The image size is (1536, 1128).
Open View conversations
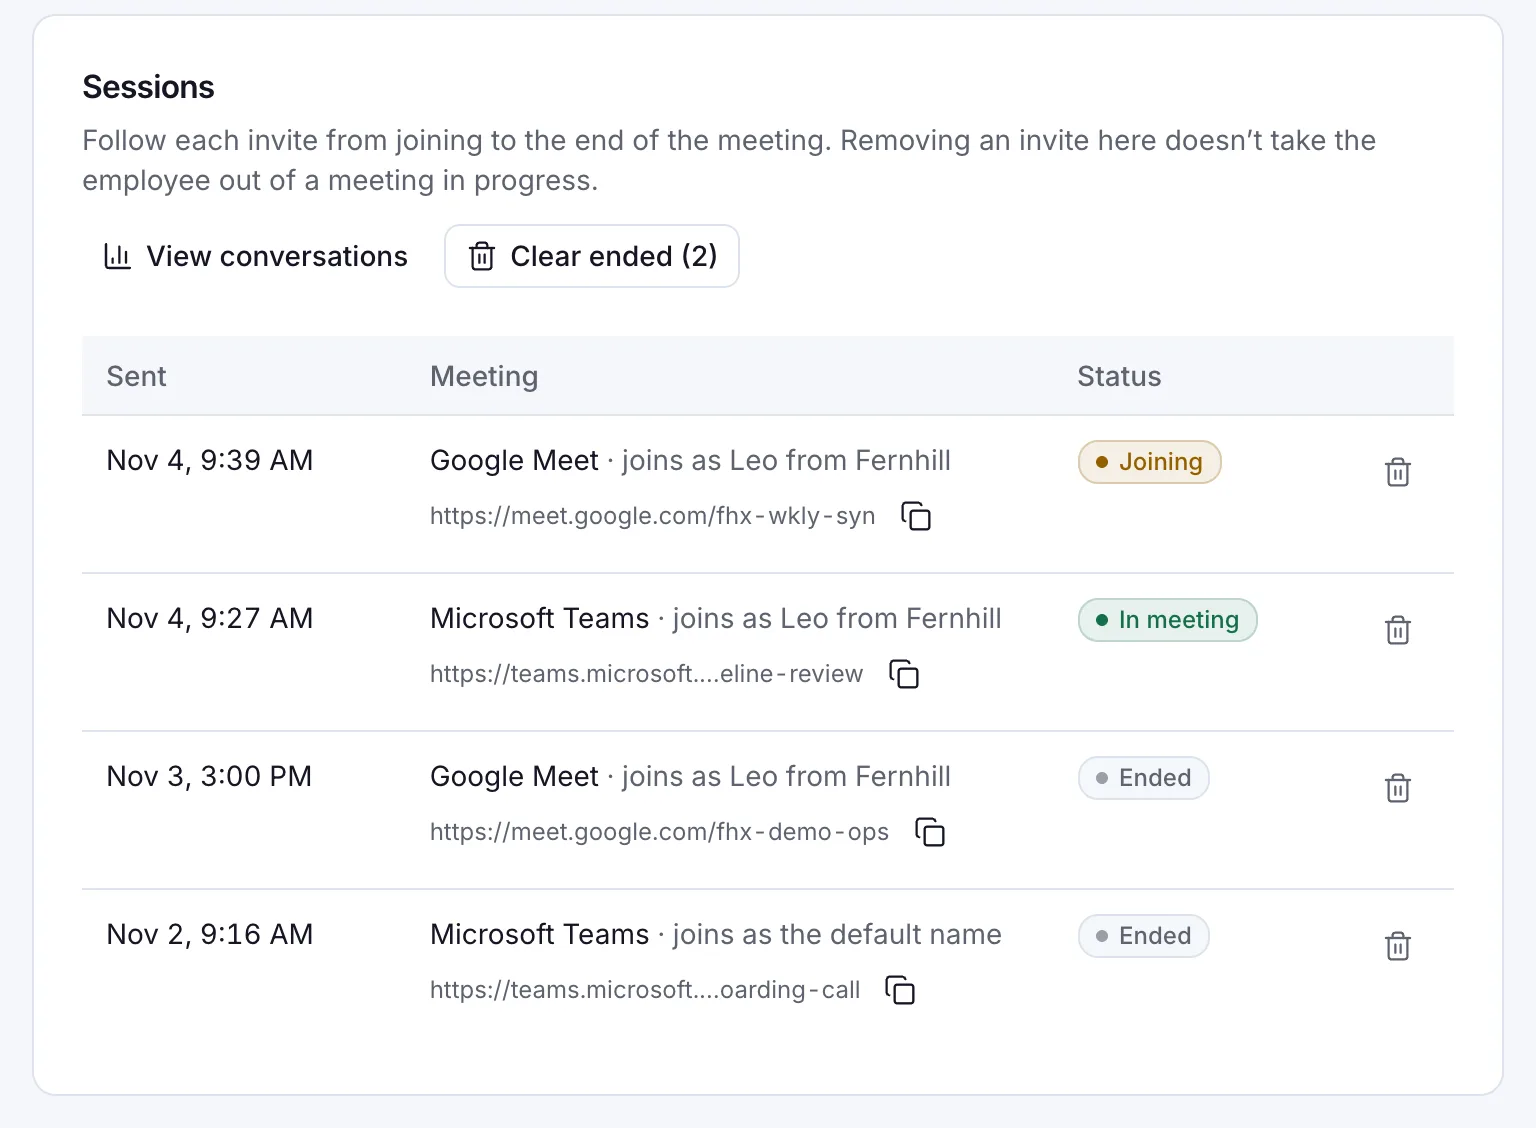pos(256,256)
